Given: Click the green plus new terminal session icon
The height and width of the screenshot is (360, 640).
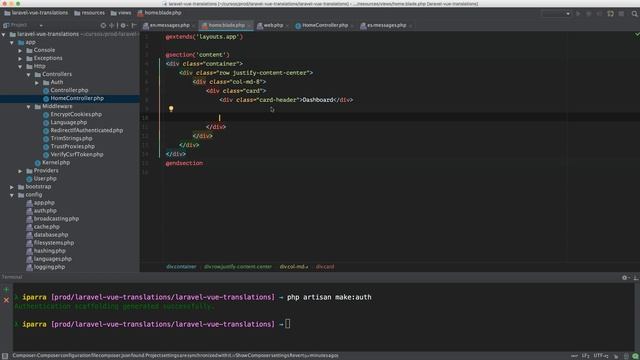Looking at the screenshot, I should (x=6, y=290).
